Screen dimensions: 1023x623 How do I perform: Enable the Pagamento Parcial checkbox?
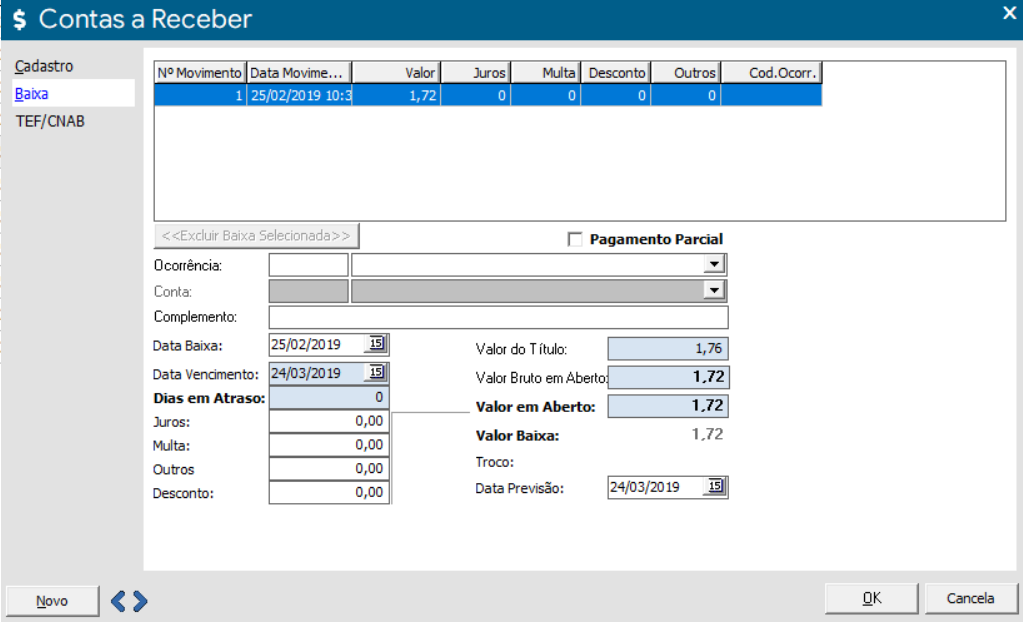coord(574,239)
